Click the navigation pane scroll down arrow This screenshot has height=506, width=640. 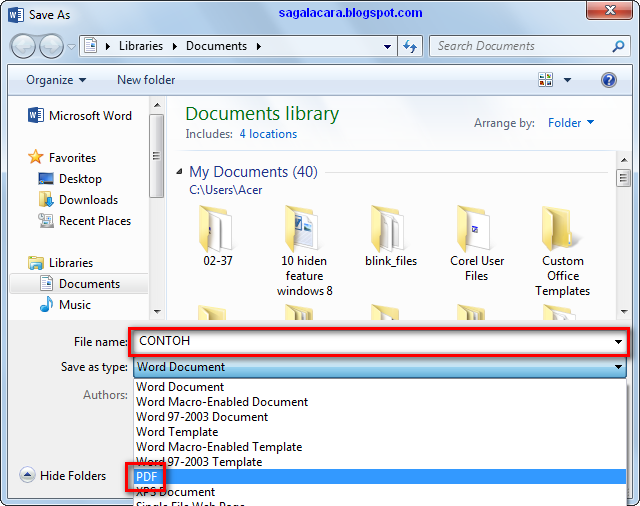click(157, 312)
